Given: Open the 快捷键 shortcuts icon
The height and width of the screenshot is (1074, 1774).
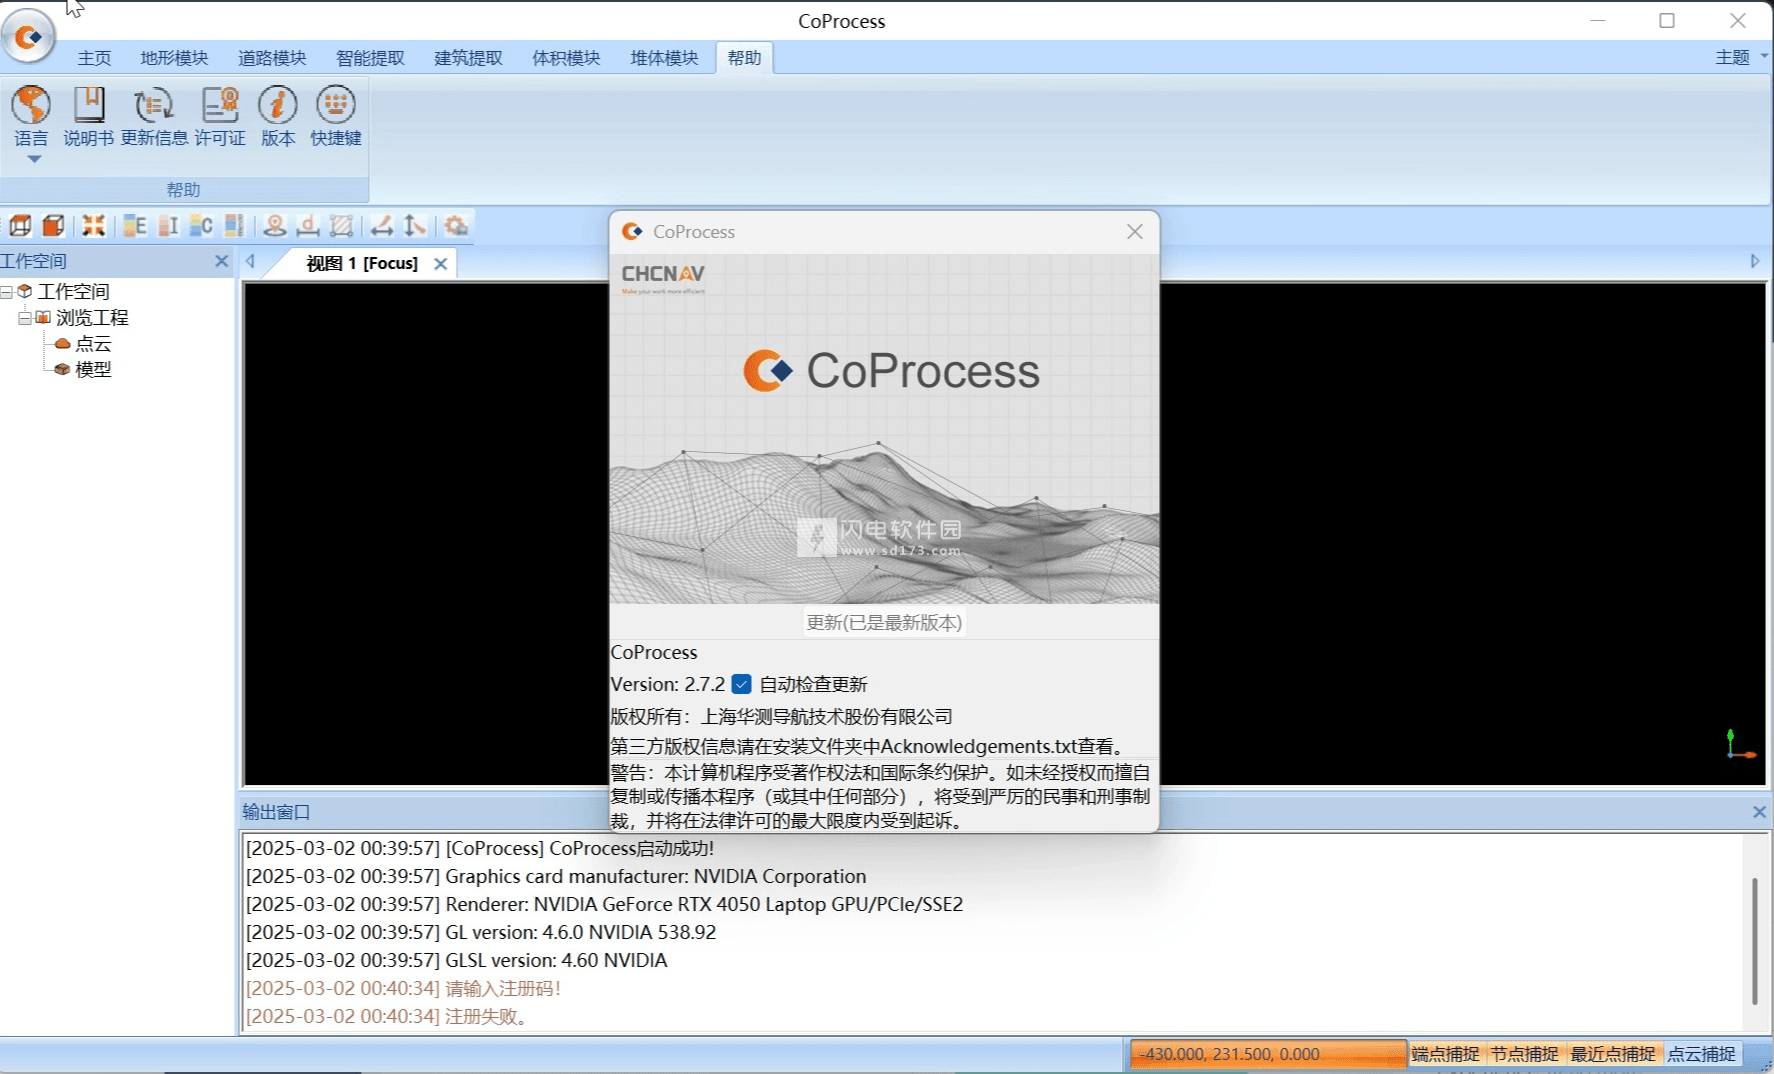Looking at the screenshot, I should (336, 104).
